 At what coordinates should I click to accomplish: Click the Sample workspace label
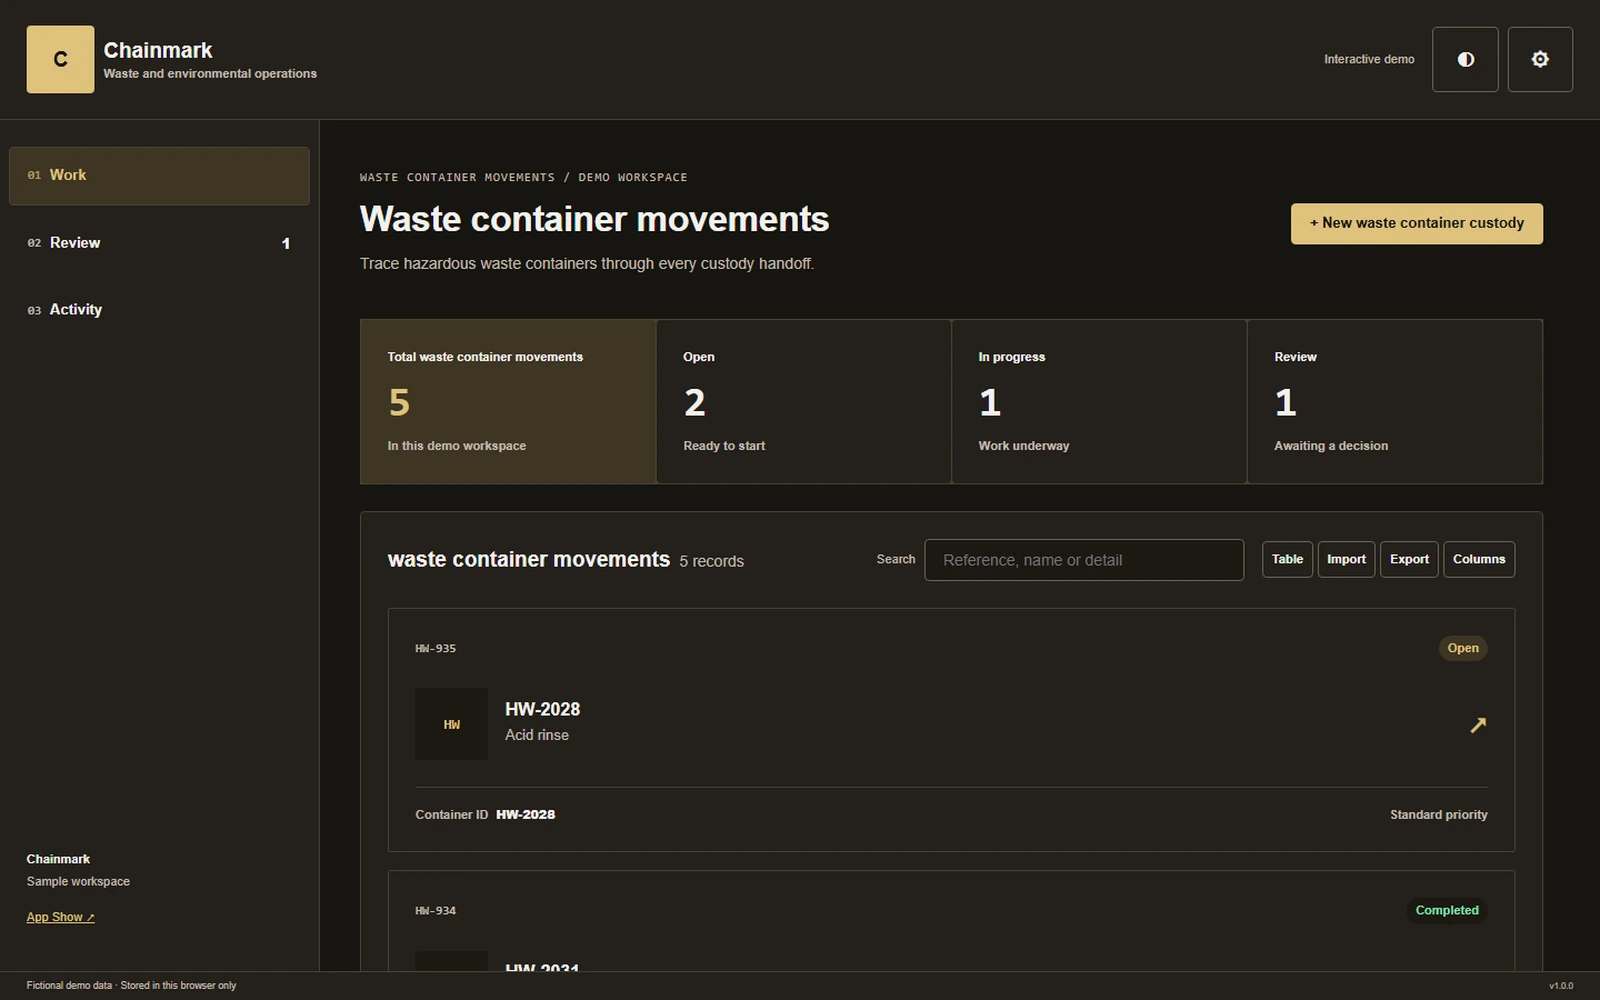[x=78, y=881]
